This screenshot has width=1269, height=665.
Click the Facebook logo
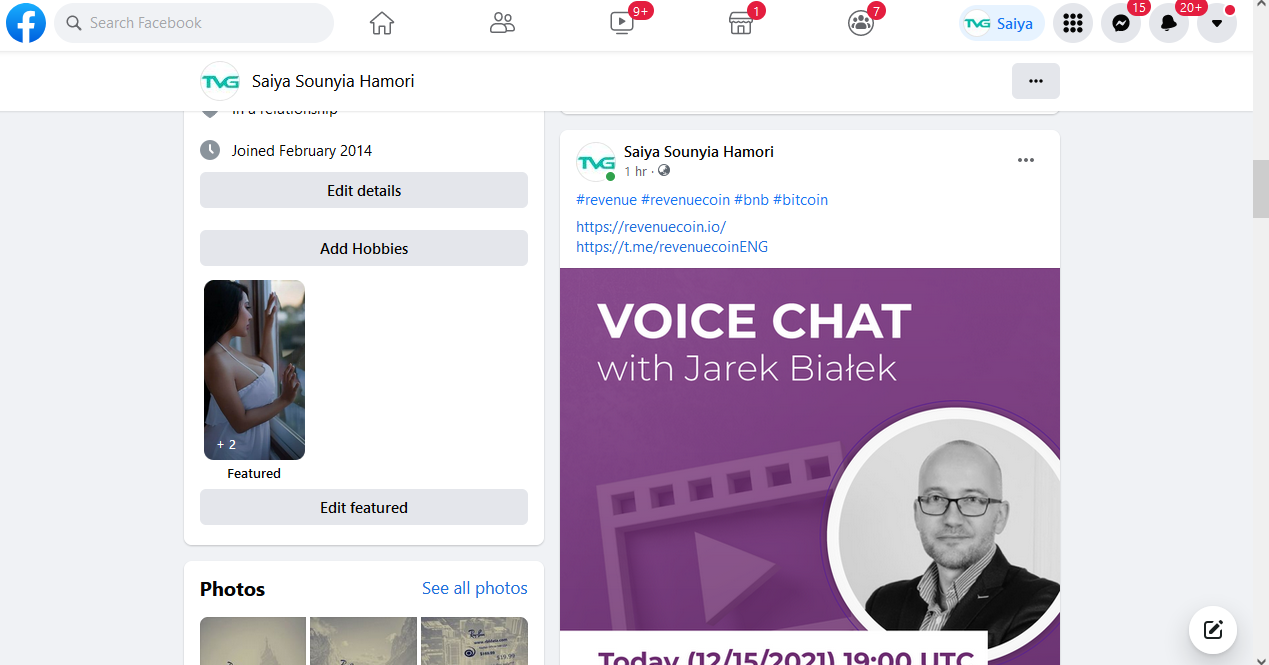pos(26,23)
